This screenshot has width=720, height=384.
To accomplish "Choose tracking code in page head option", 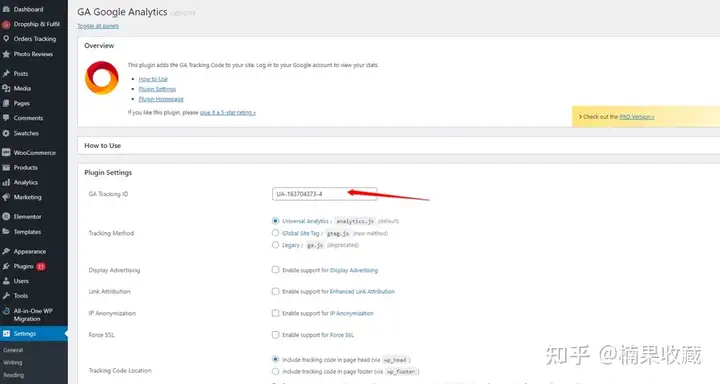I will tap(275, 359).
